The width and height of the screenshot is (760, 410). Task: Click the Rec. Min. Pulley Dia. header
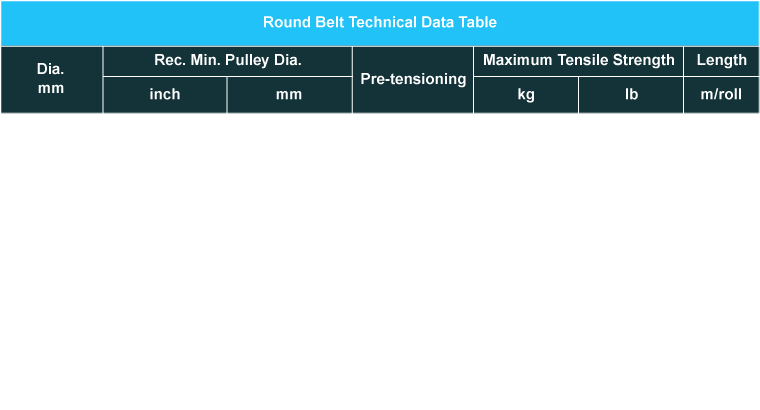click(x=228, y=61)
